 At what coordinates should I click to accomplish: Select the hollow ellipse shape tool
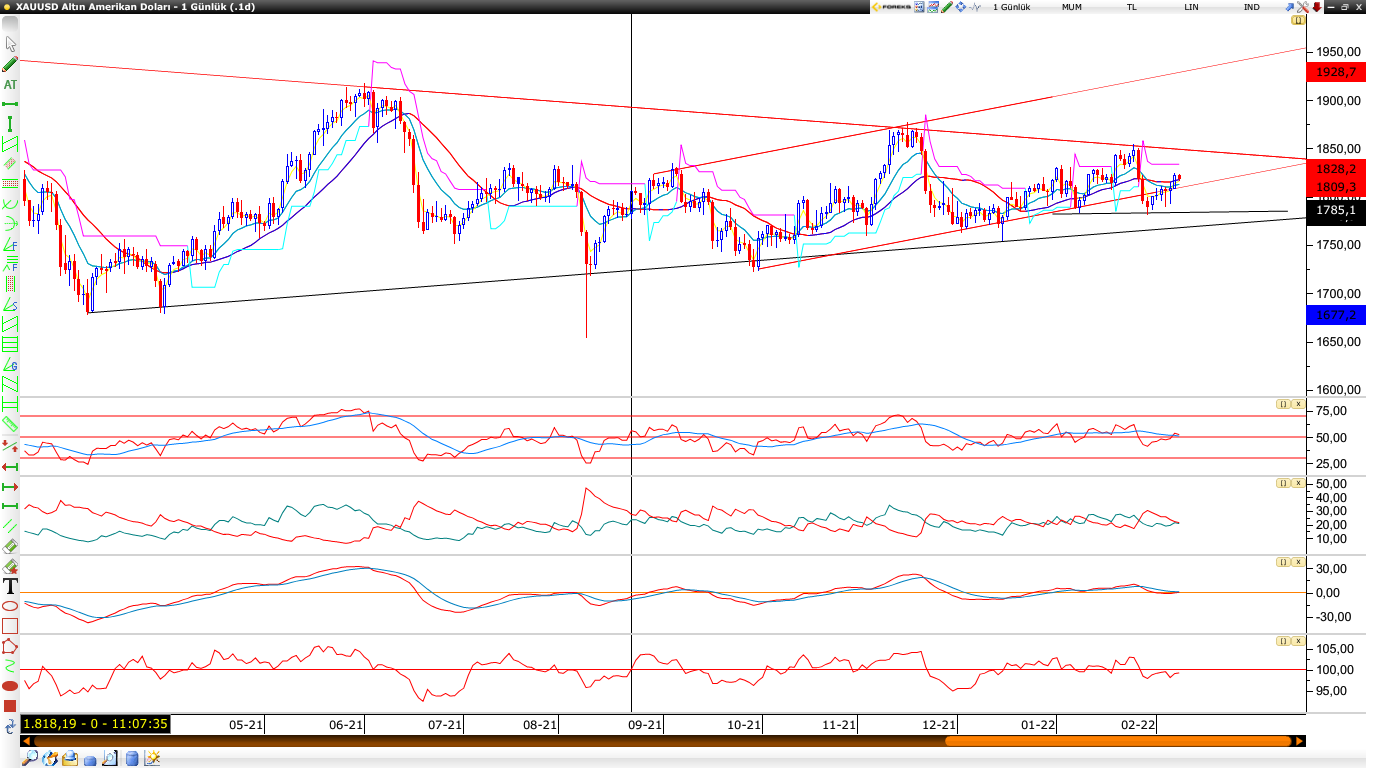click(10, 606)
